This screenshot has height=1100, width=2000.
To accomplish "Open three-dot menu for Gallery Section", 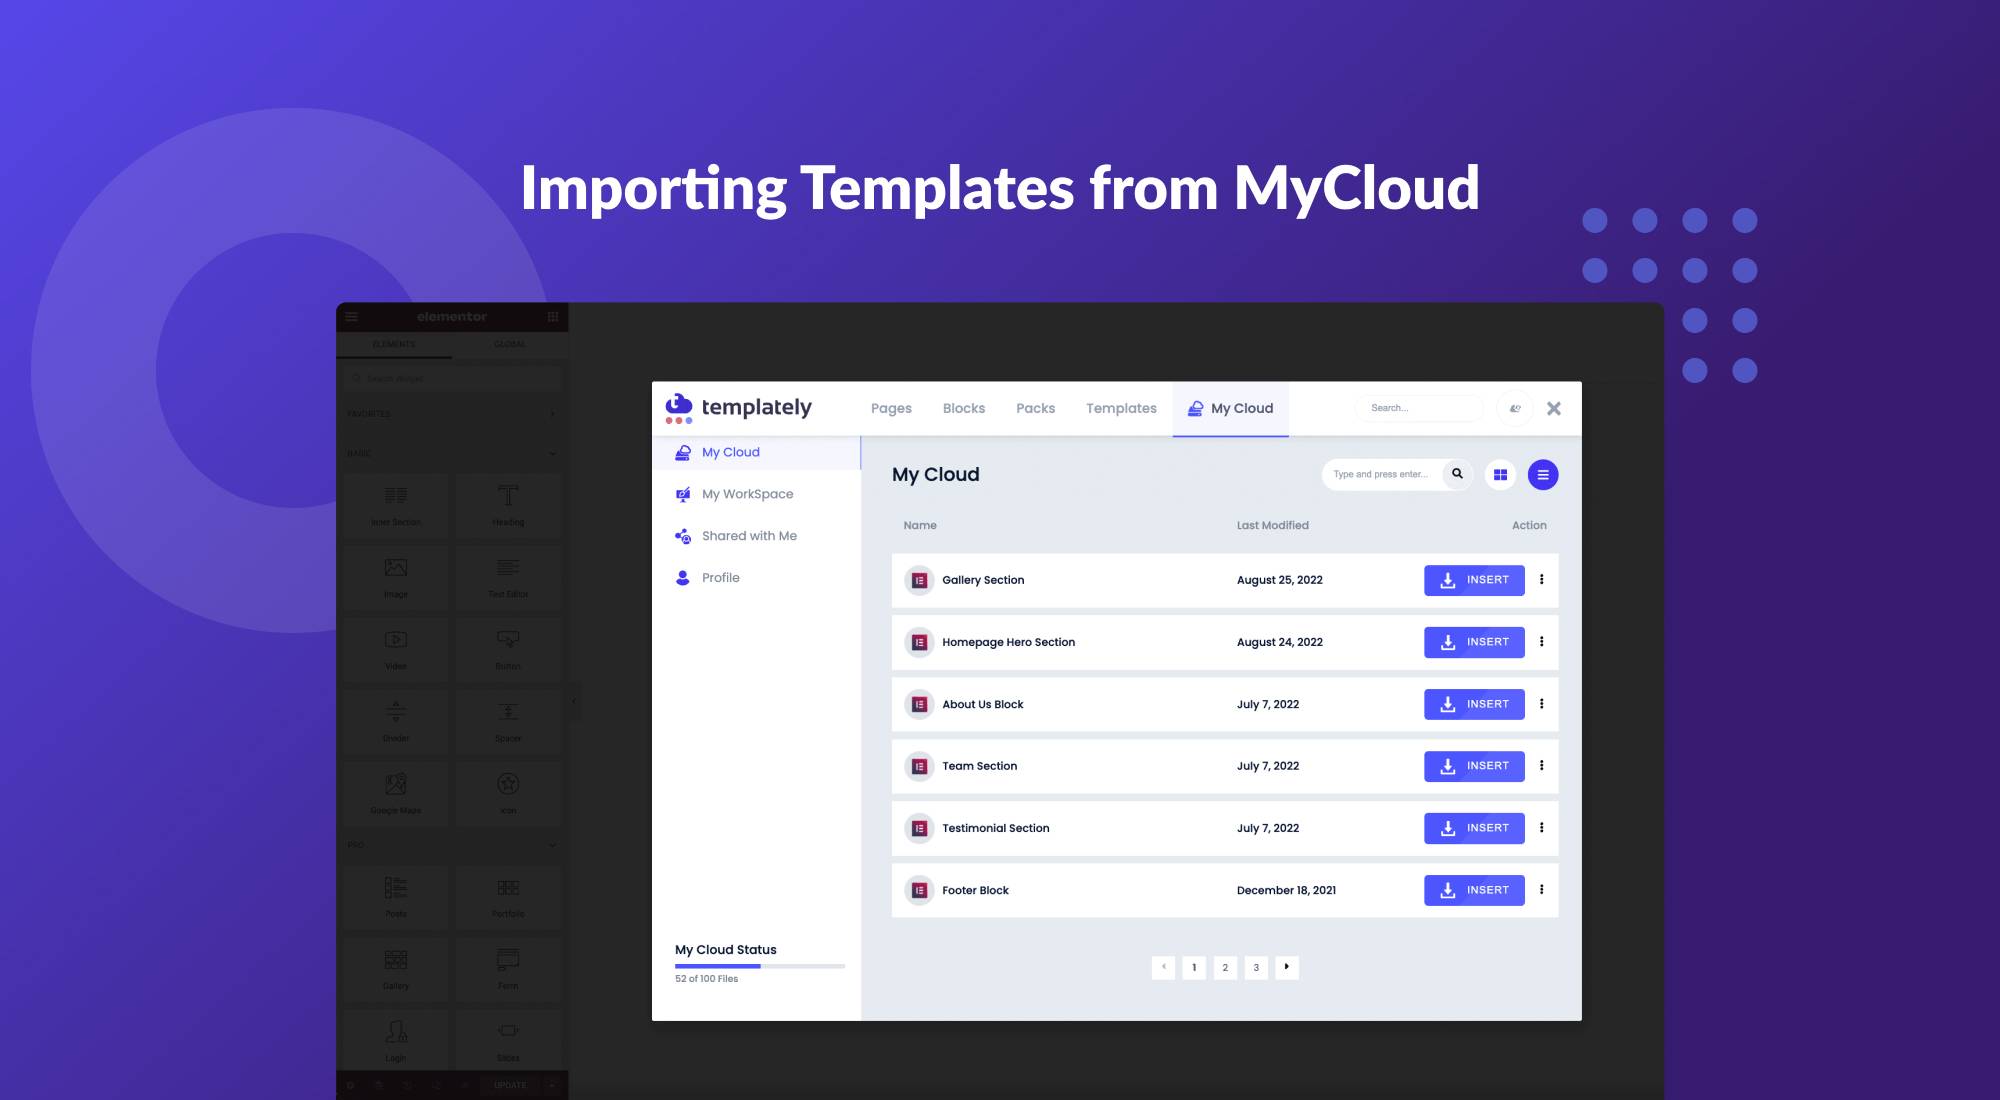I will (x=1541, y=580).
